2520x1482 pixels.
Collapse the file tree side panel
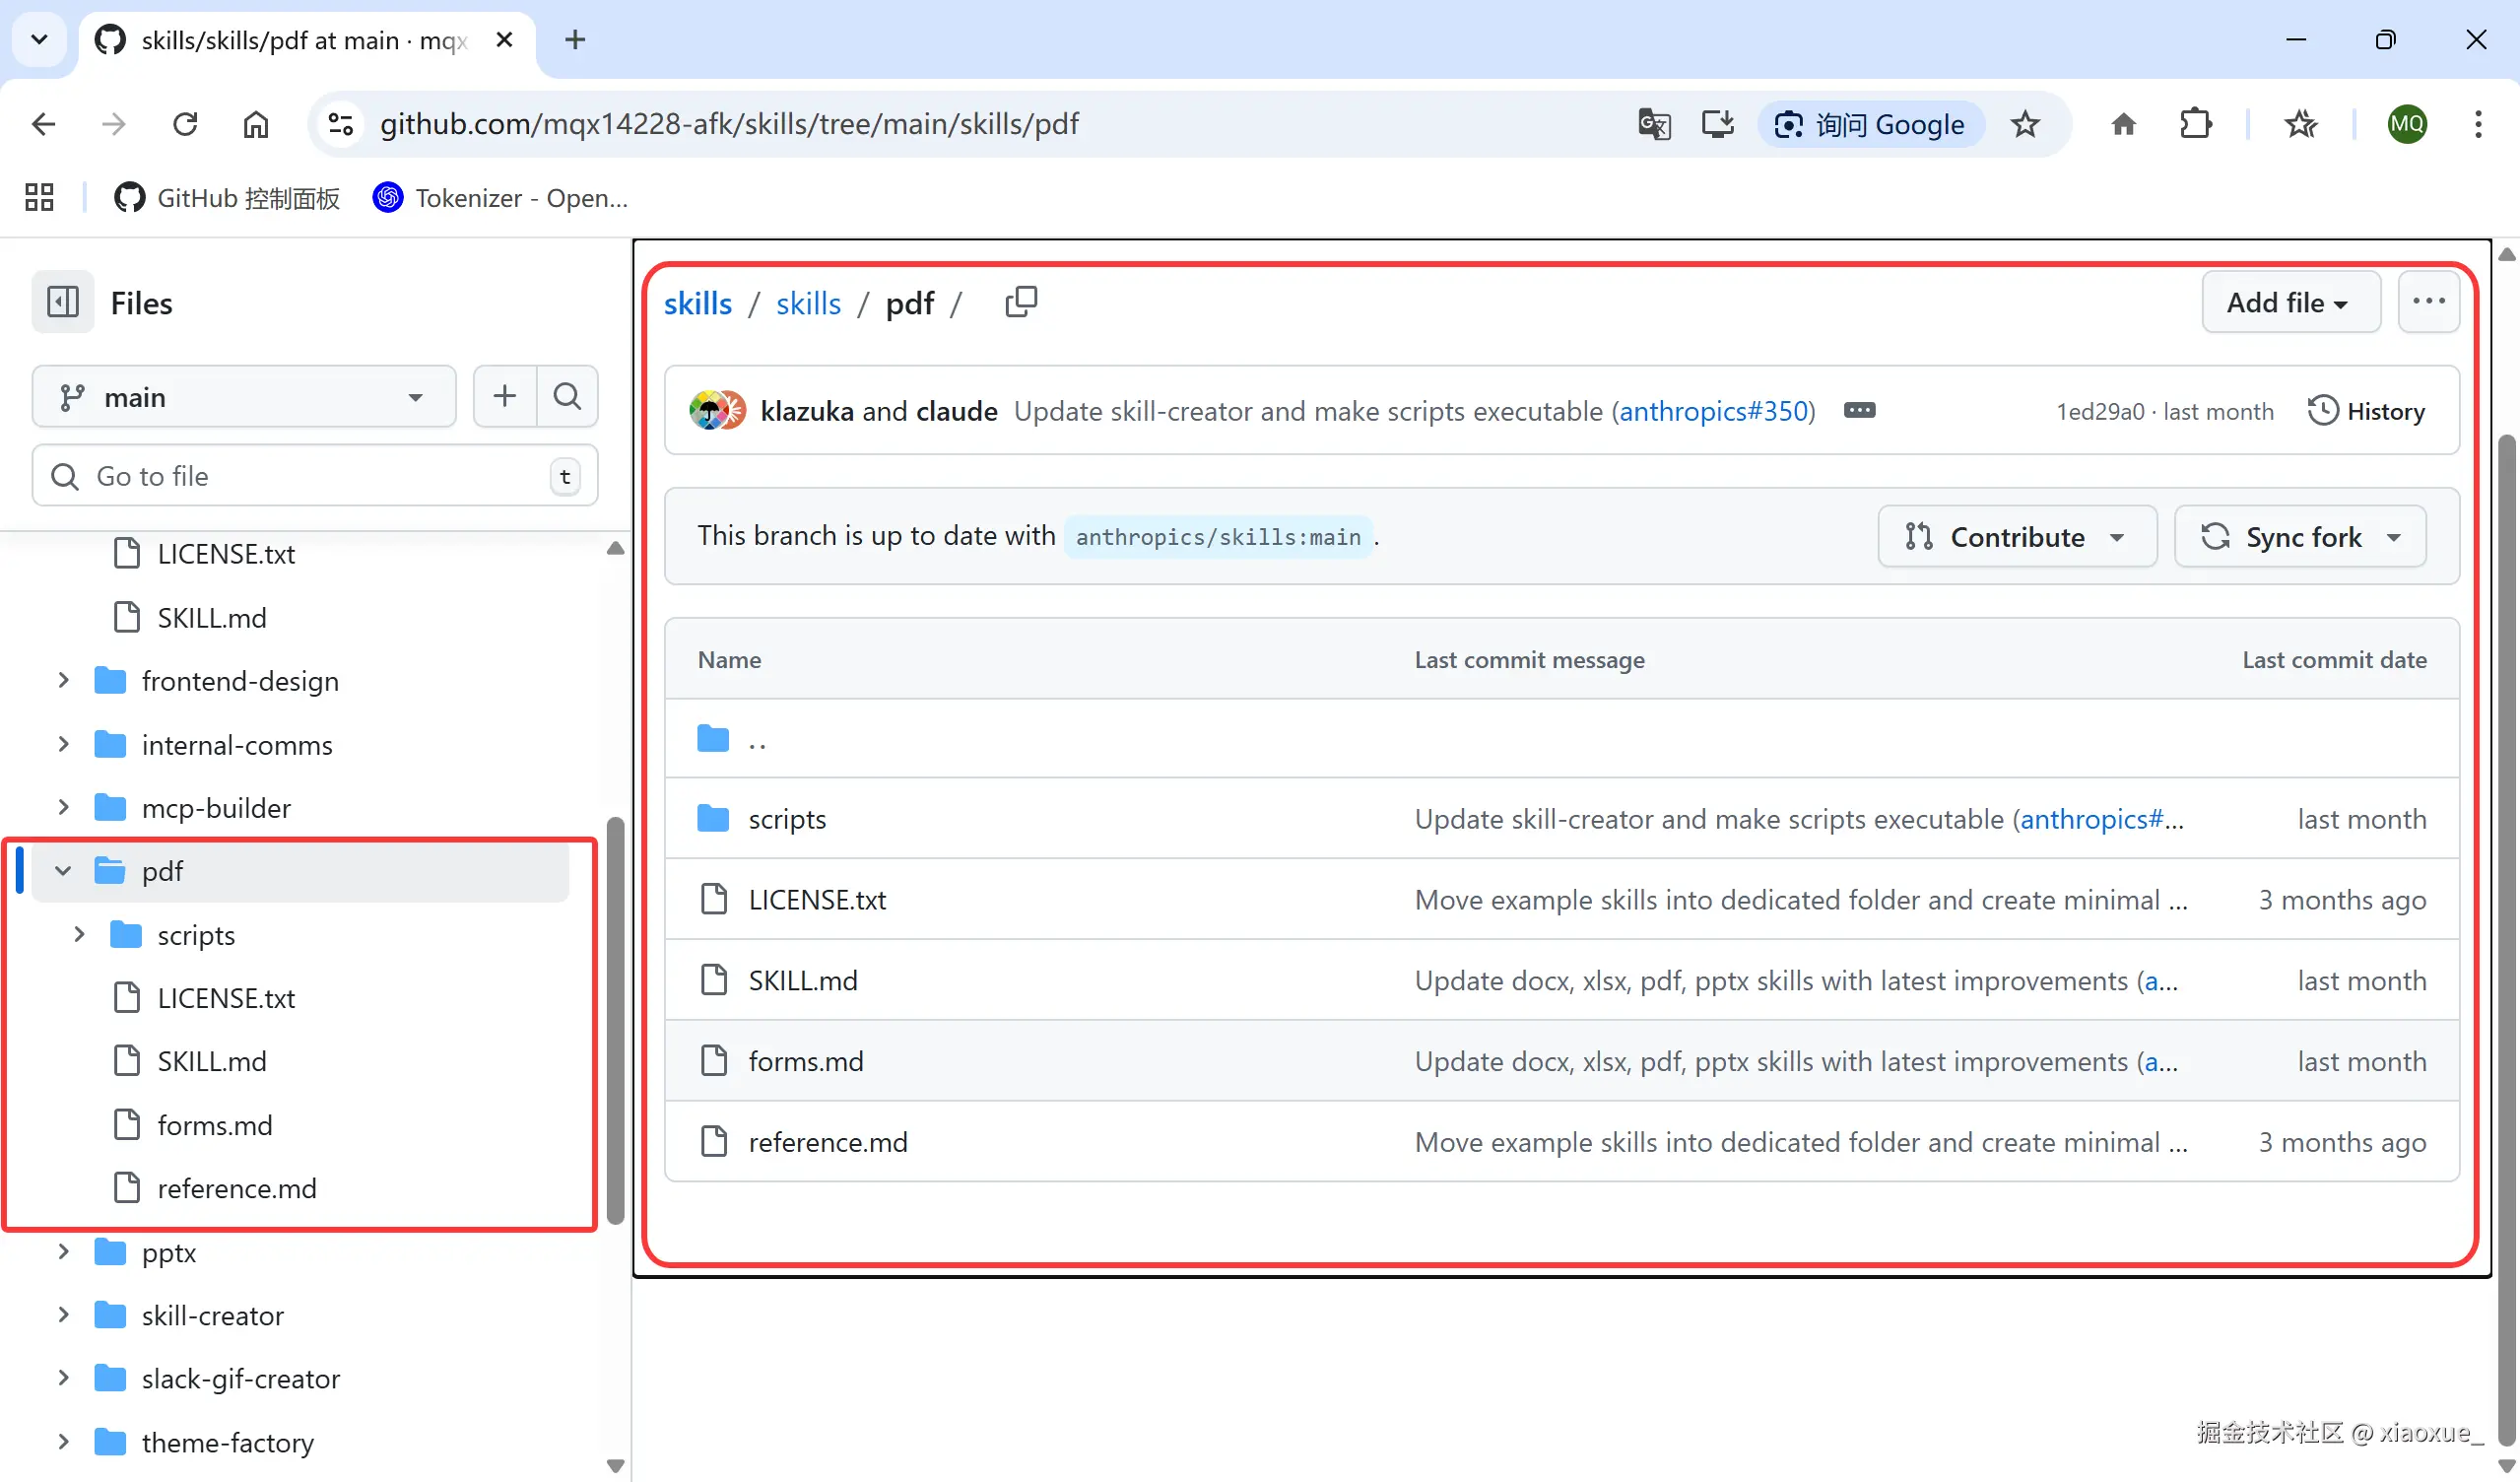tap(63, 302)
